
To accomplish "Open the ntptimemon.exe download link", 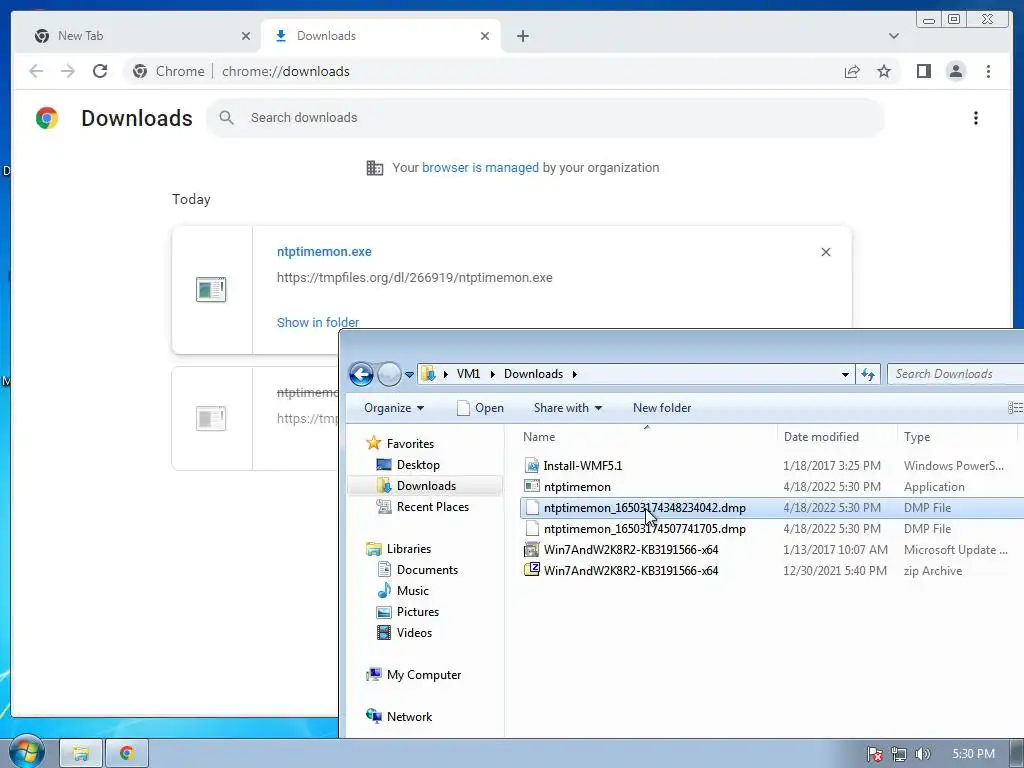I will [x=324, y=251].
